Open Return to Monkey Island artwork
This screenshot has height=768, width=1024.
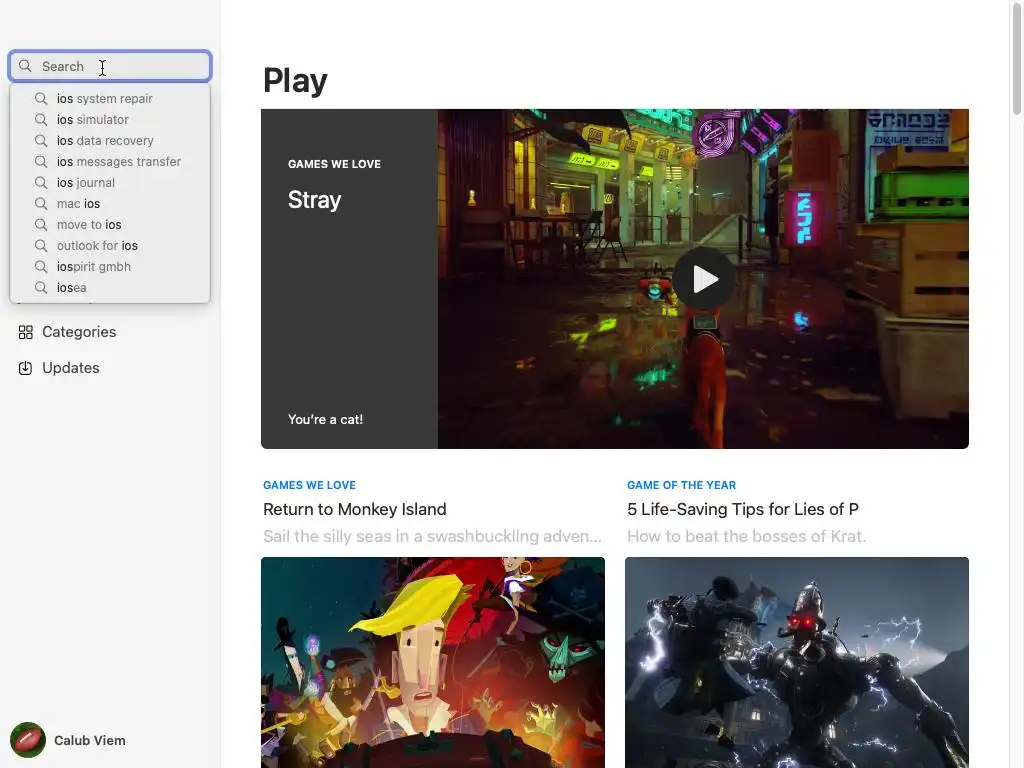coord(433,662)
